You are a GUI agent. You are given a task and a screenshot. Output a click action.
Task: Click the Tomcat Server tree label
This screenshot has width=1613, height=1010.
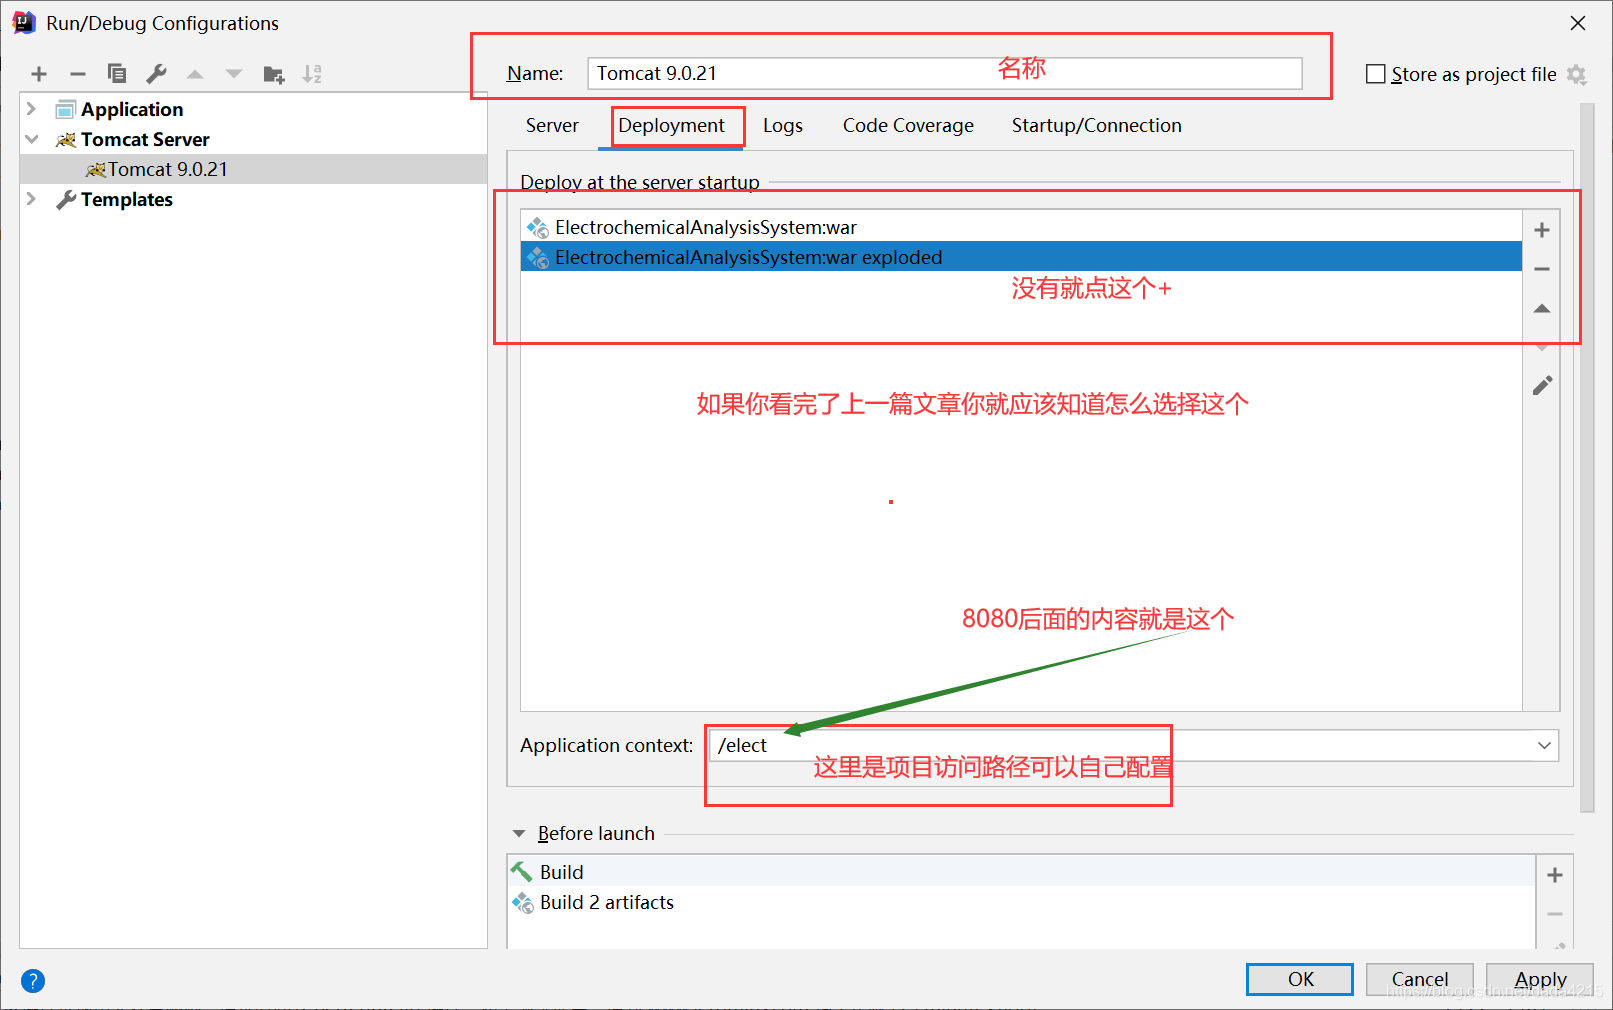tap(145, 139)
